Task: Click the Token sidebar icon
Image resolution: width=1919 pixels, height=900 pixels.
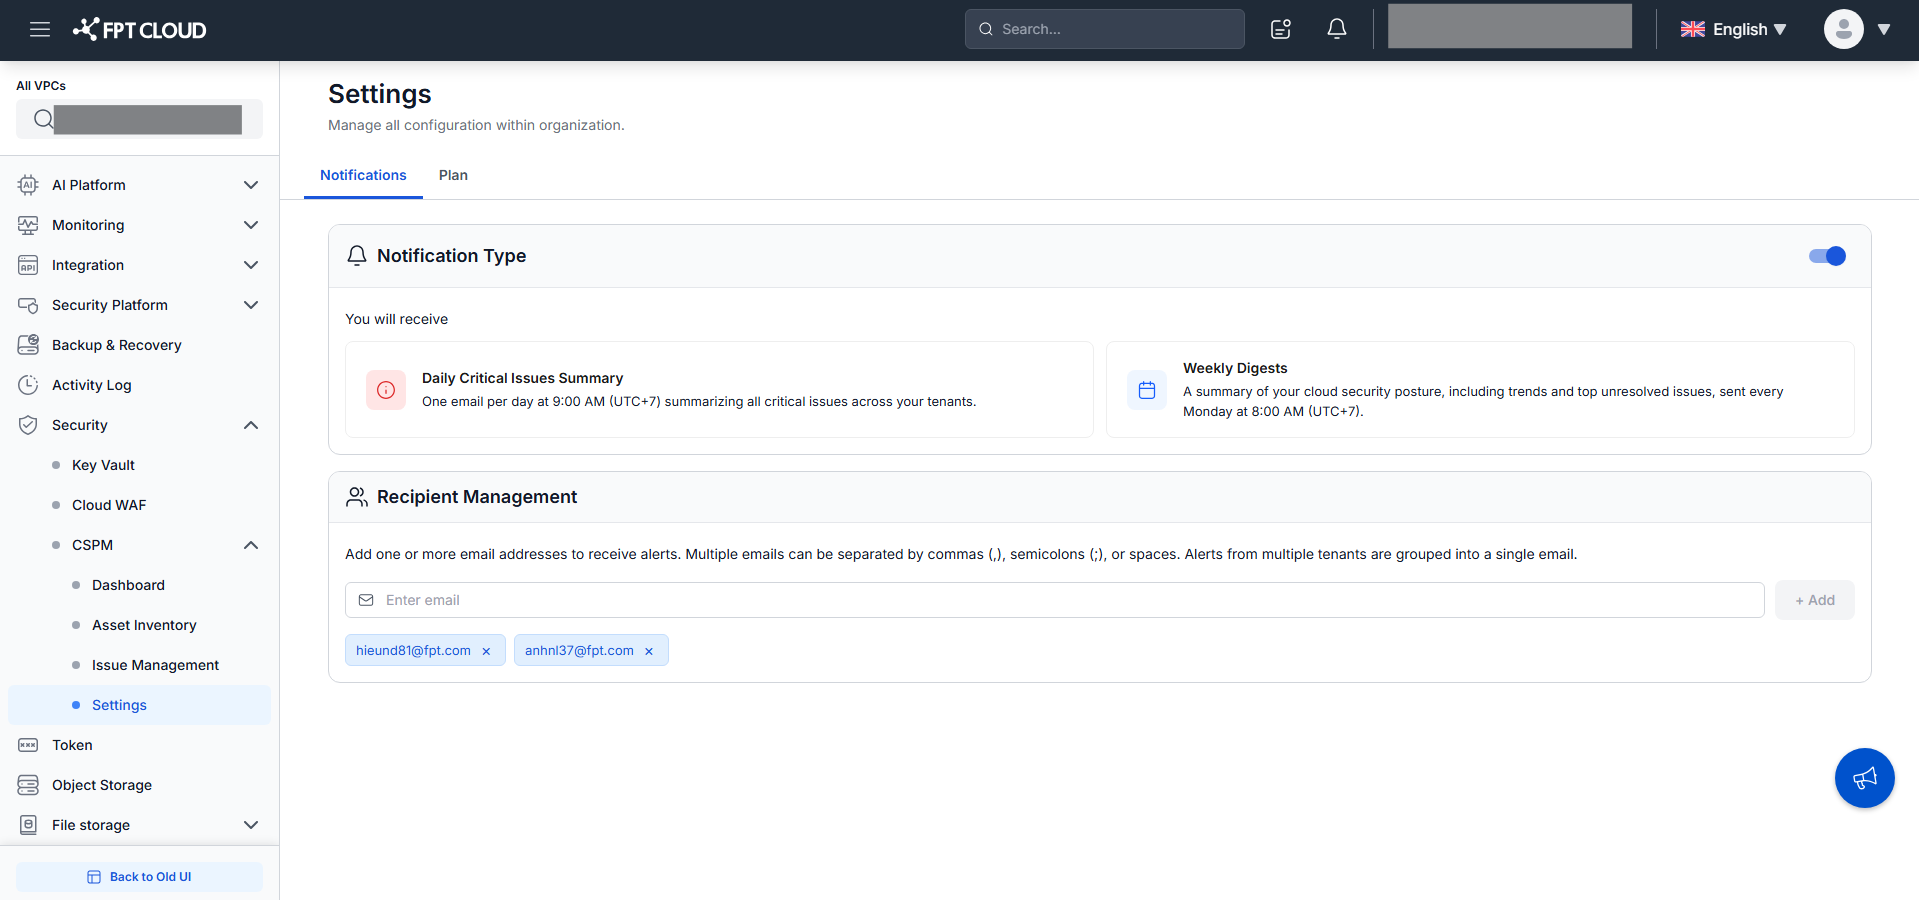Action: coord(28,745)
